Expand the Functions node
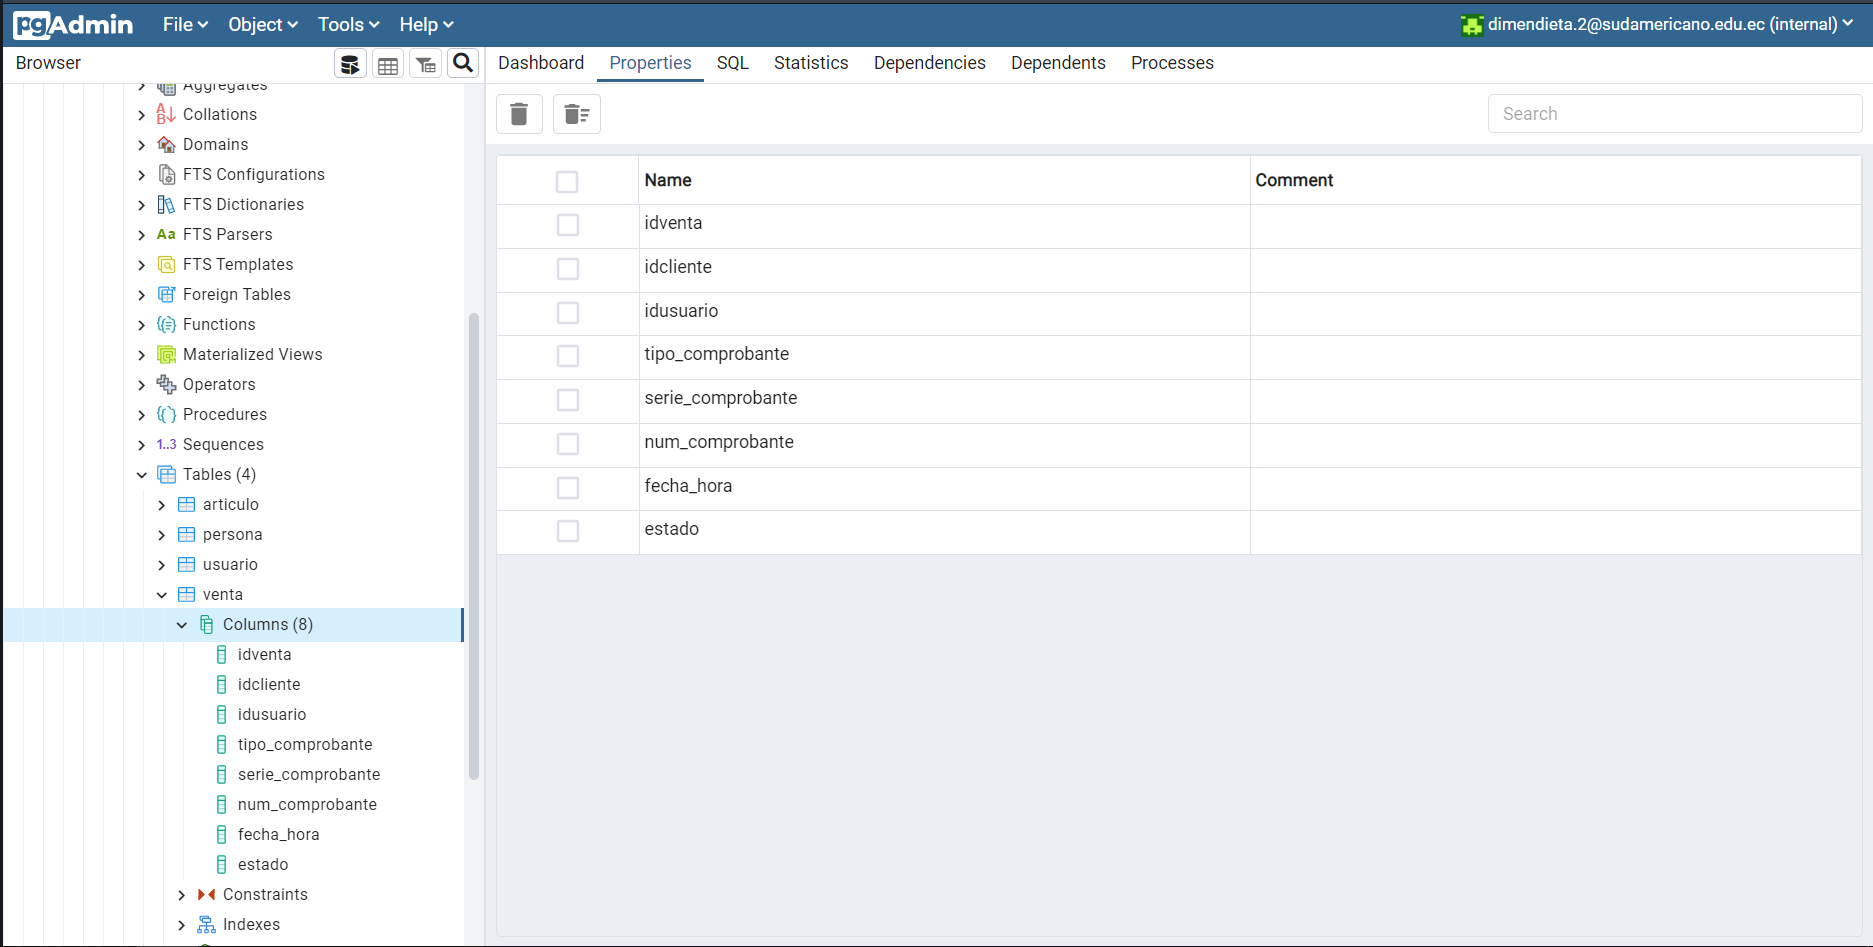The height and width of the screenshot is (947, 1873). coord(141,324)
